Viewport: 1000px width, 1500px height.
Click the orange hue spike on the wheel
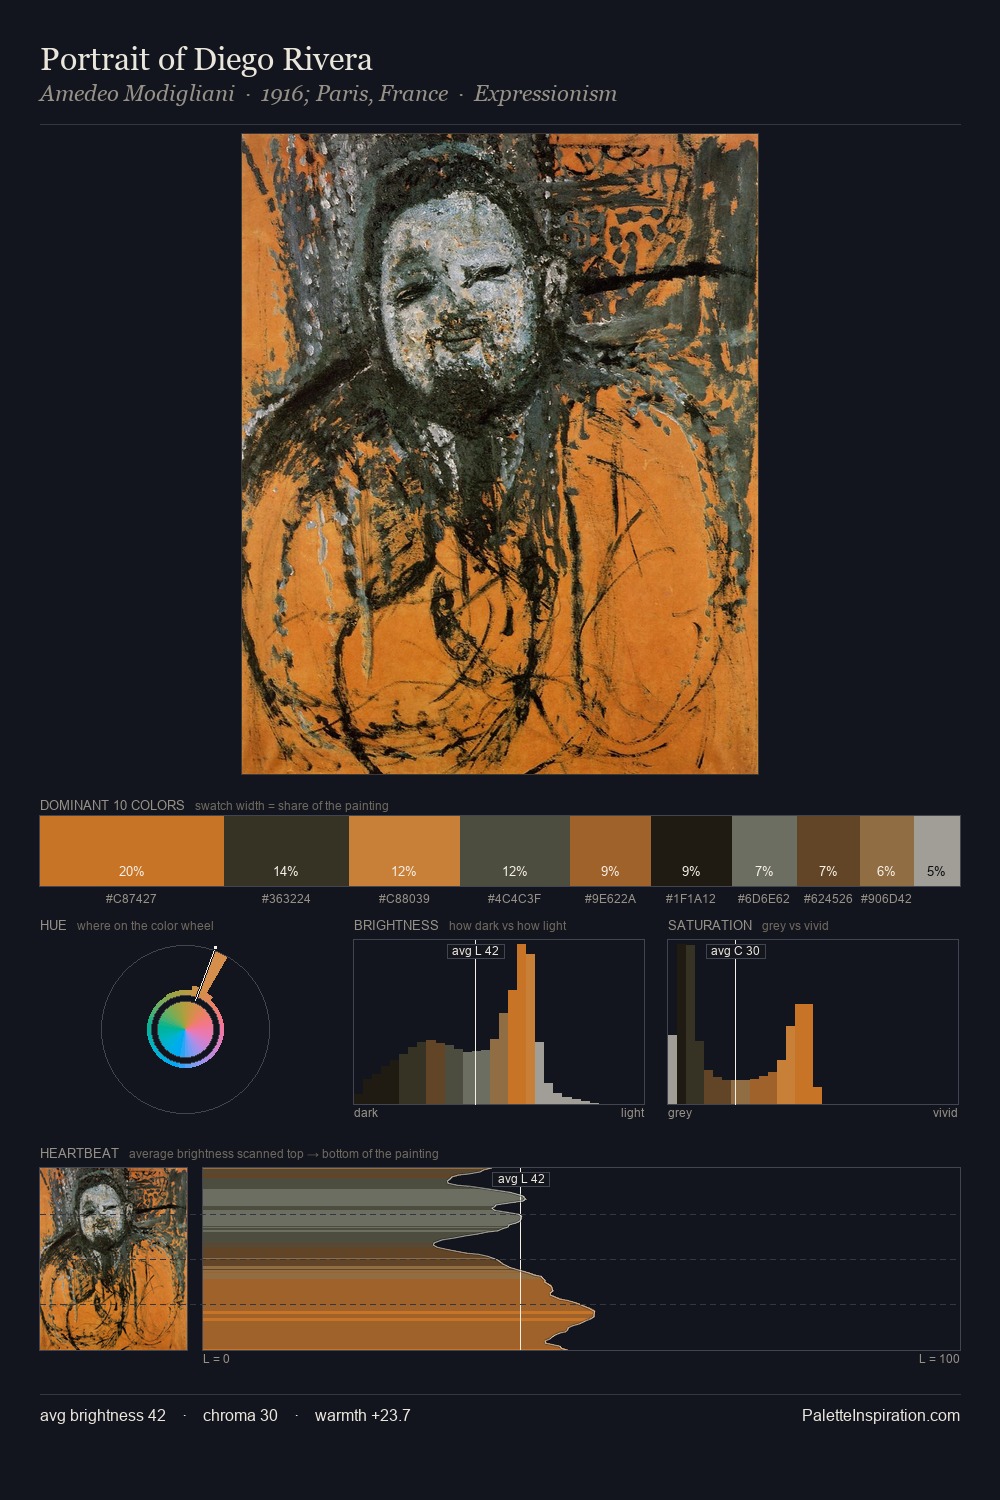click(212, 974)
